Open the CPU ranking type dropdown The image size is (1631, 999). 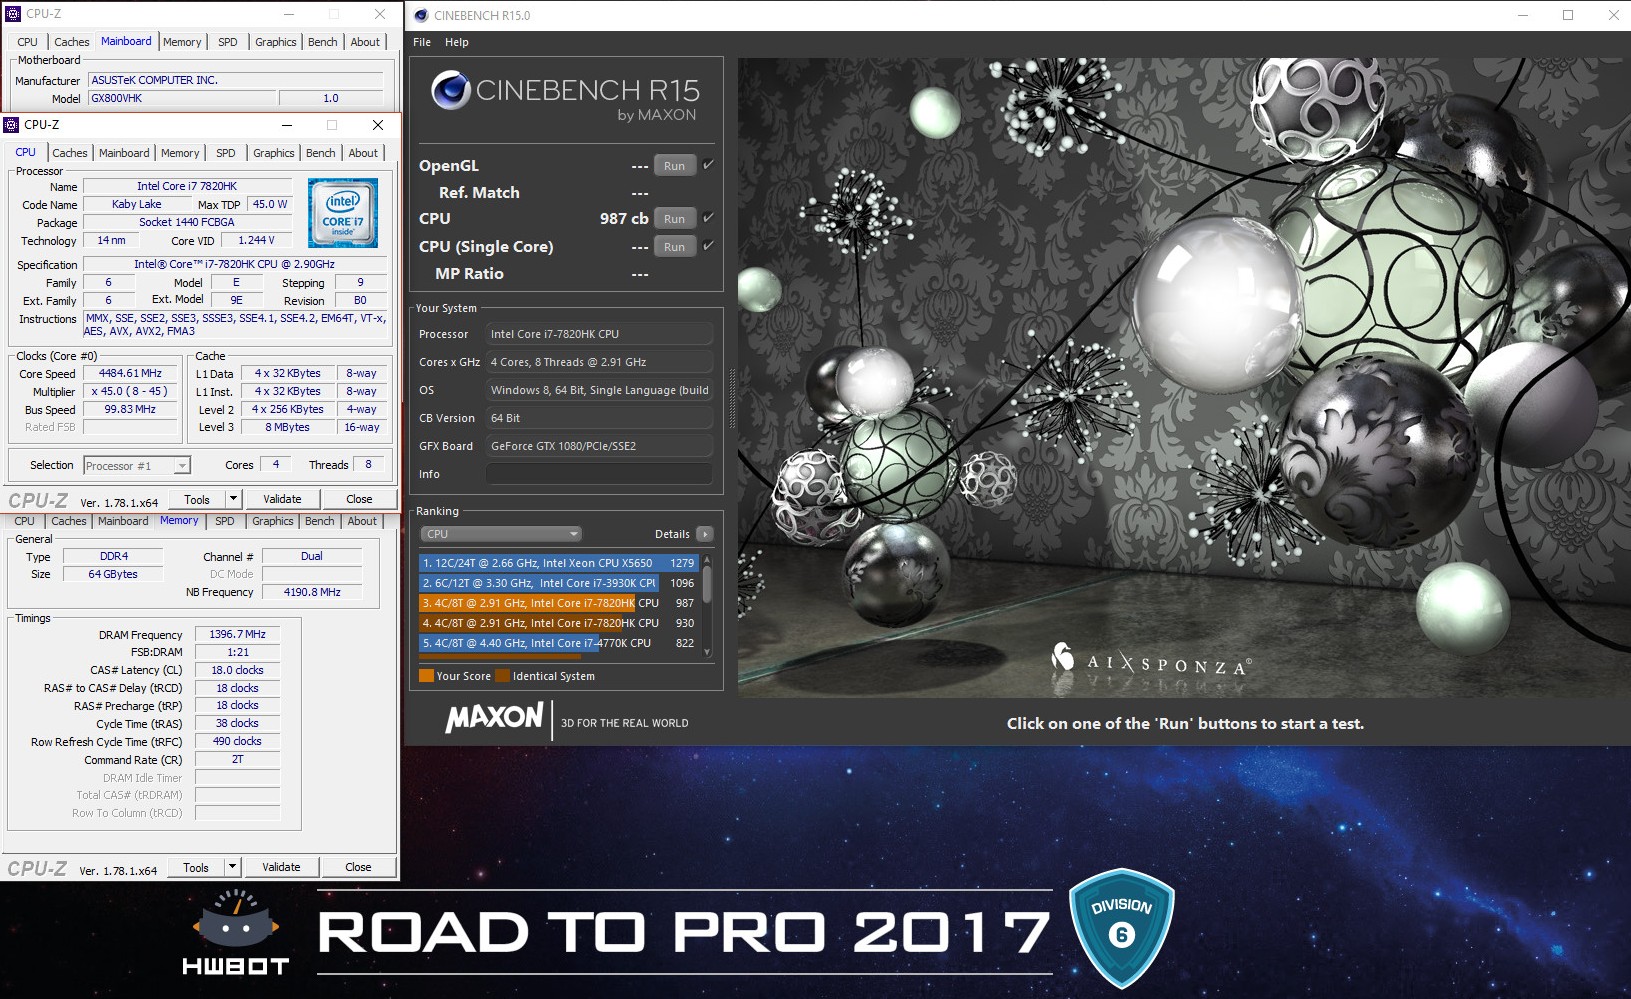click(500, 534)
